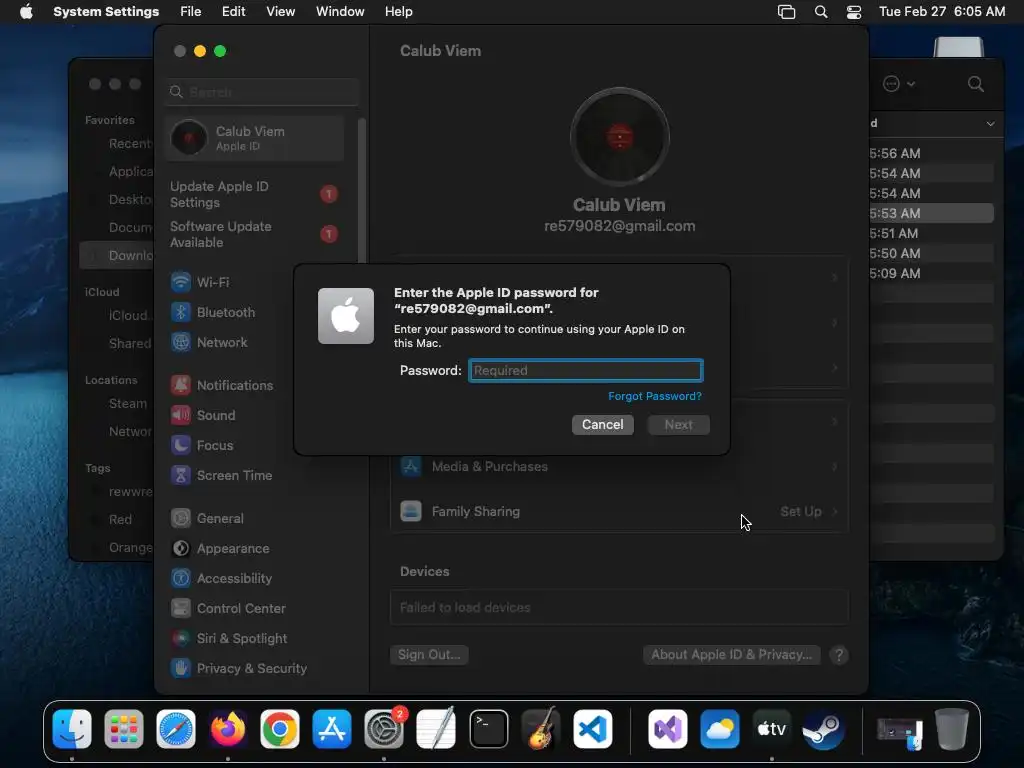Open the View menu

click(x=280, y=12)
